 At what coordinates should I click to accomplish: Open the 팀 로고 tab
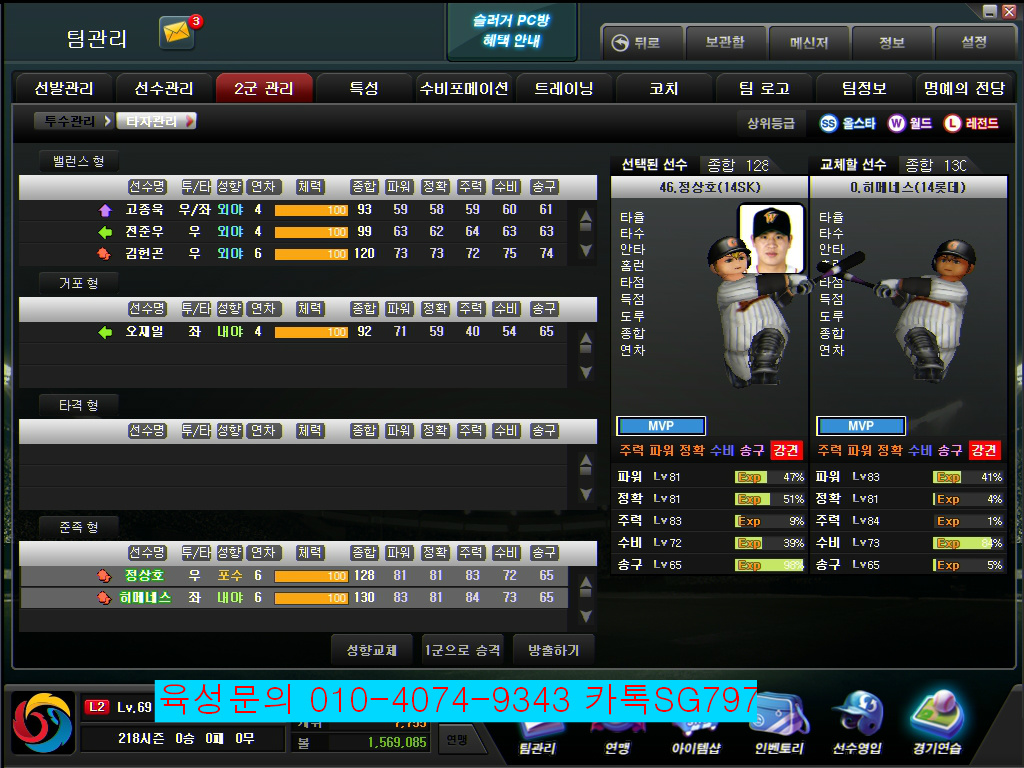764,88
